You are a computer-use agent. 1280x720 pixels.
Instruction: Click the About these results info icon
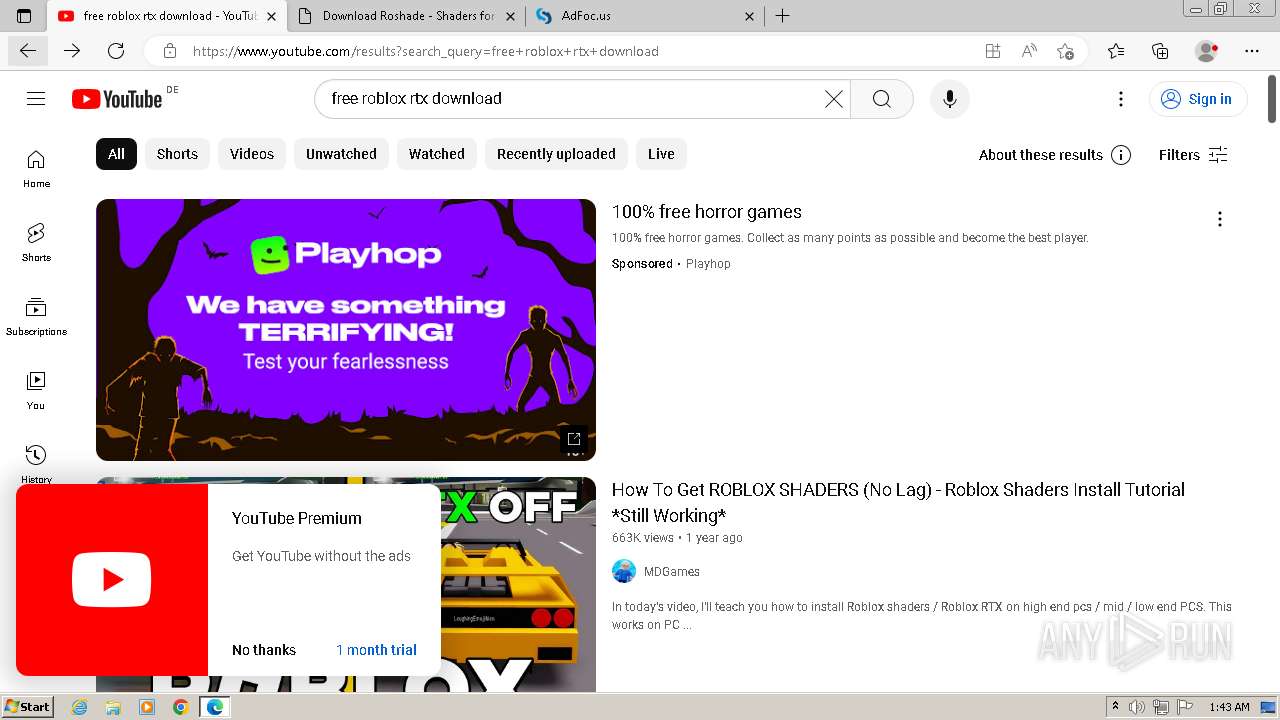click(1121, 154)
